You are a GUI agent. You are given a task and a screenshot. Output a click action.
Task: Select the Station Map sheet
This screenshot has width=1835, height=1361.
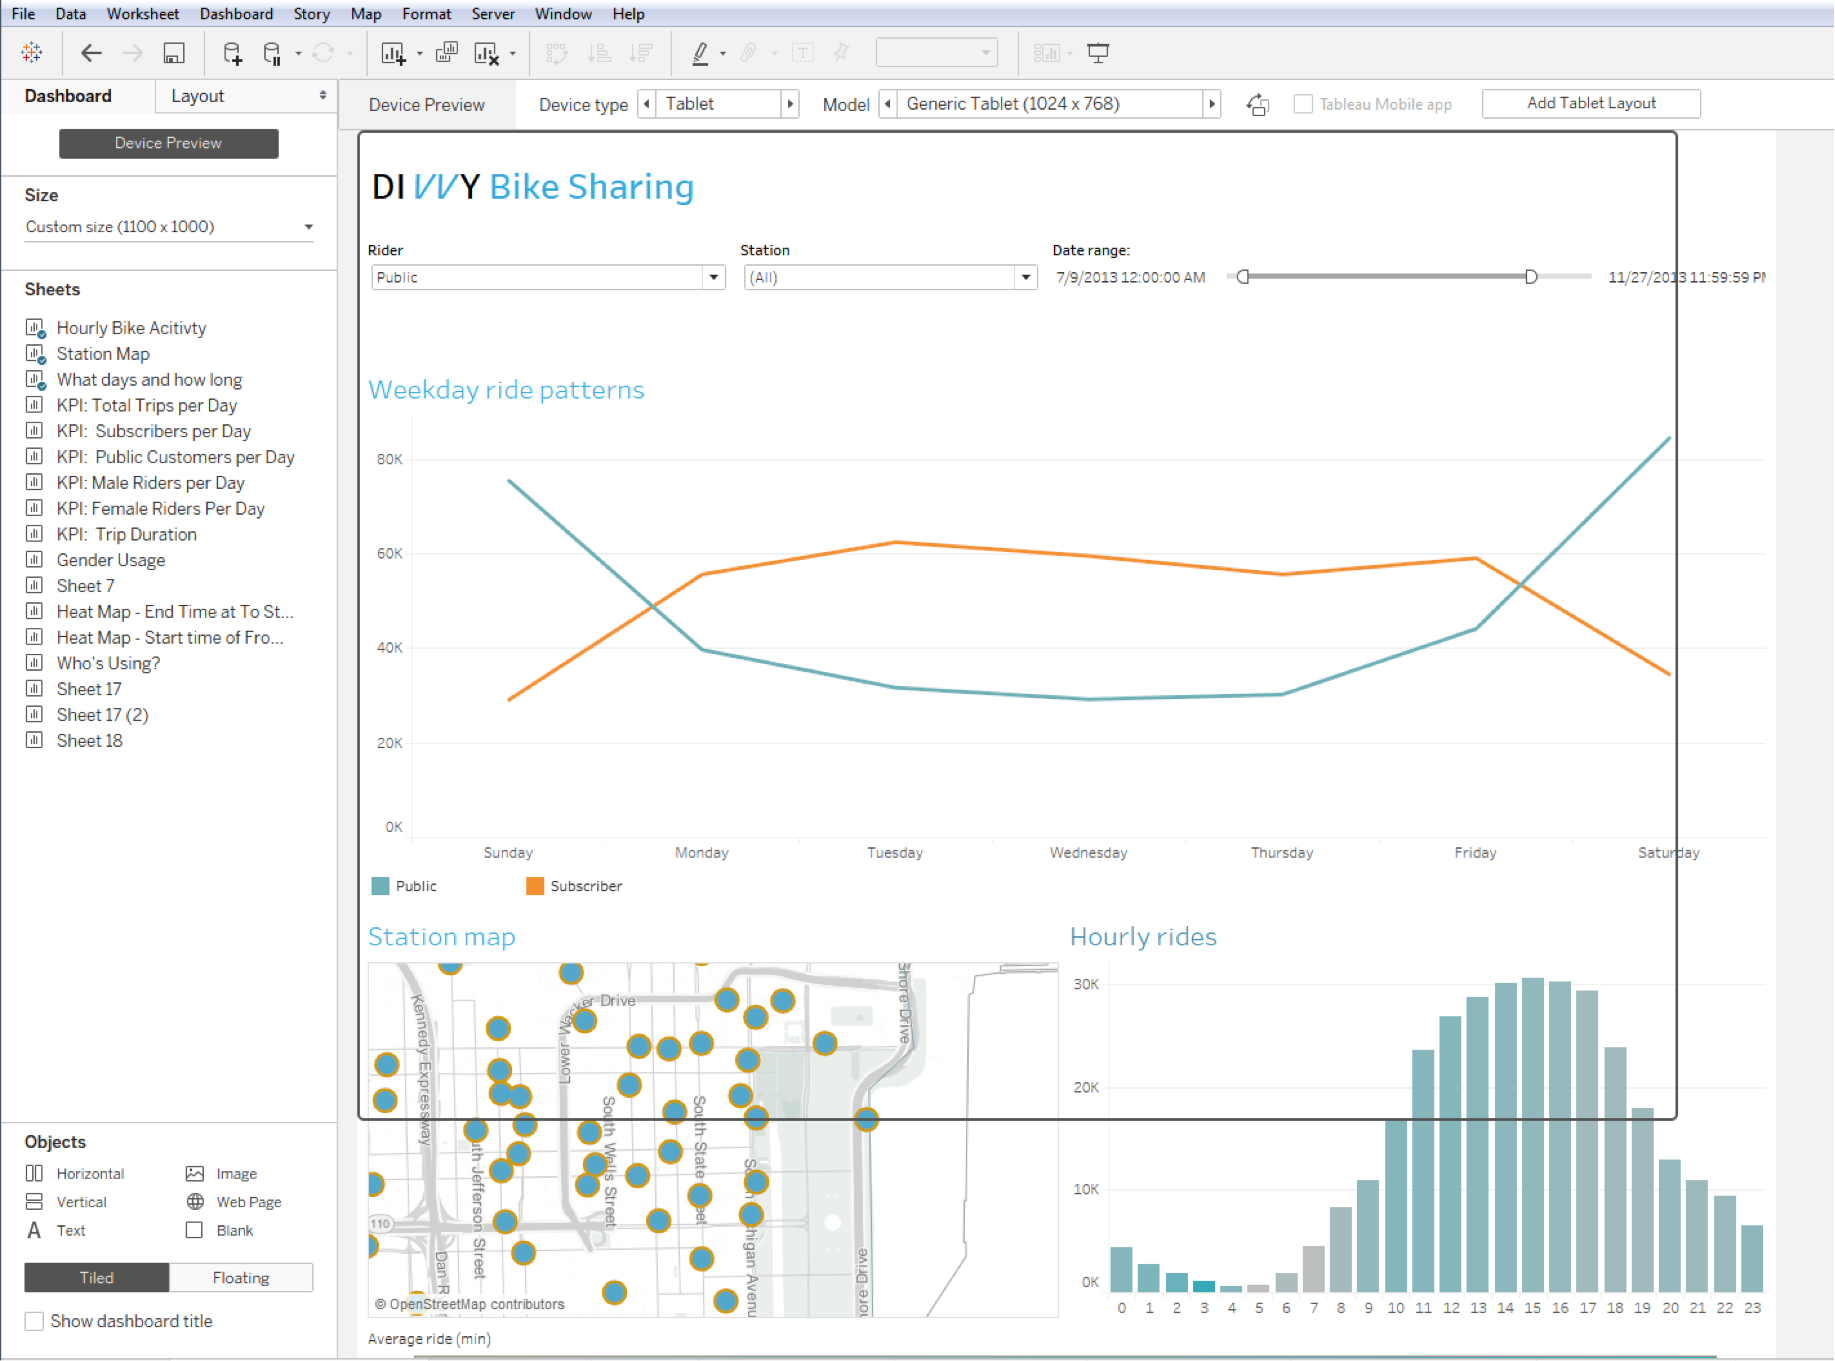click(x=103, y=354)
